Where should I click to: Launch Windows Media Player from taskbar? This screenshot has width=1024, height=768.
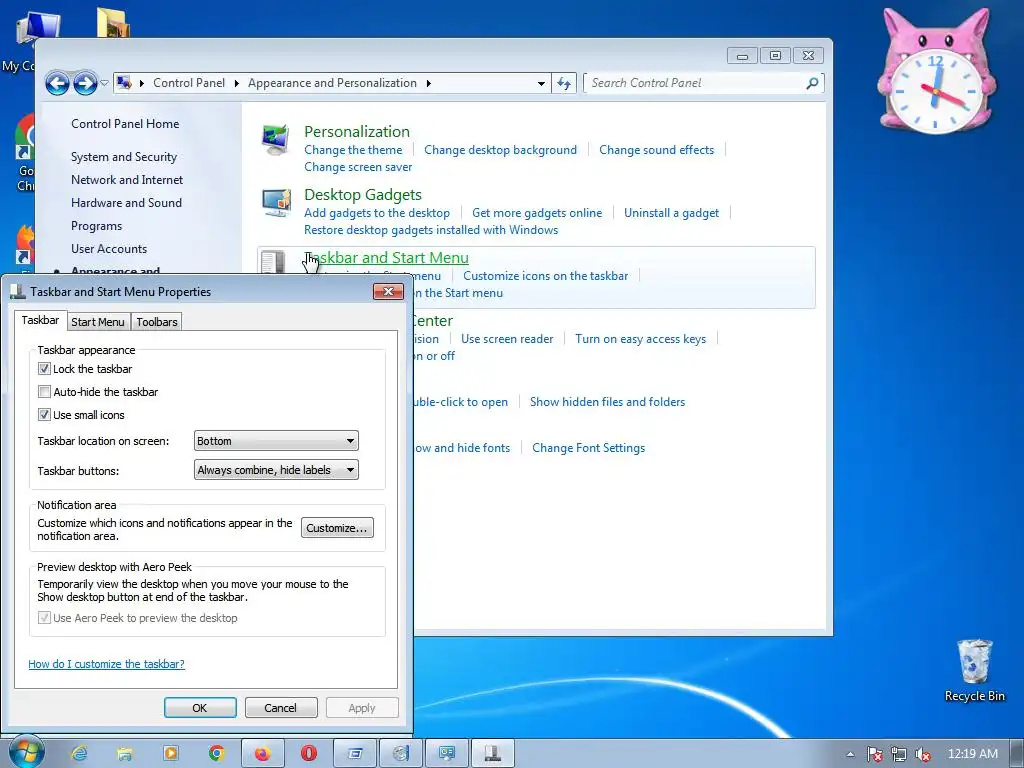(170, 754)
